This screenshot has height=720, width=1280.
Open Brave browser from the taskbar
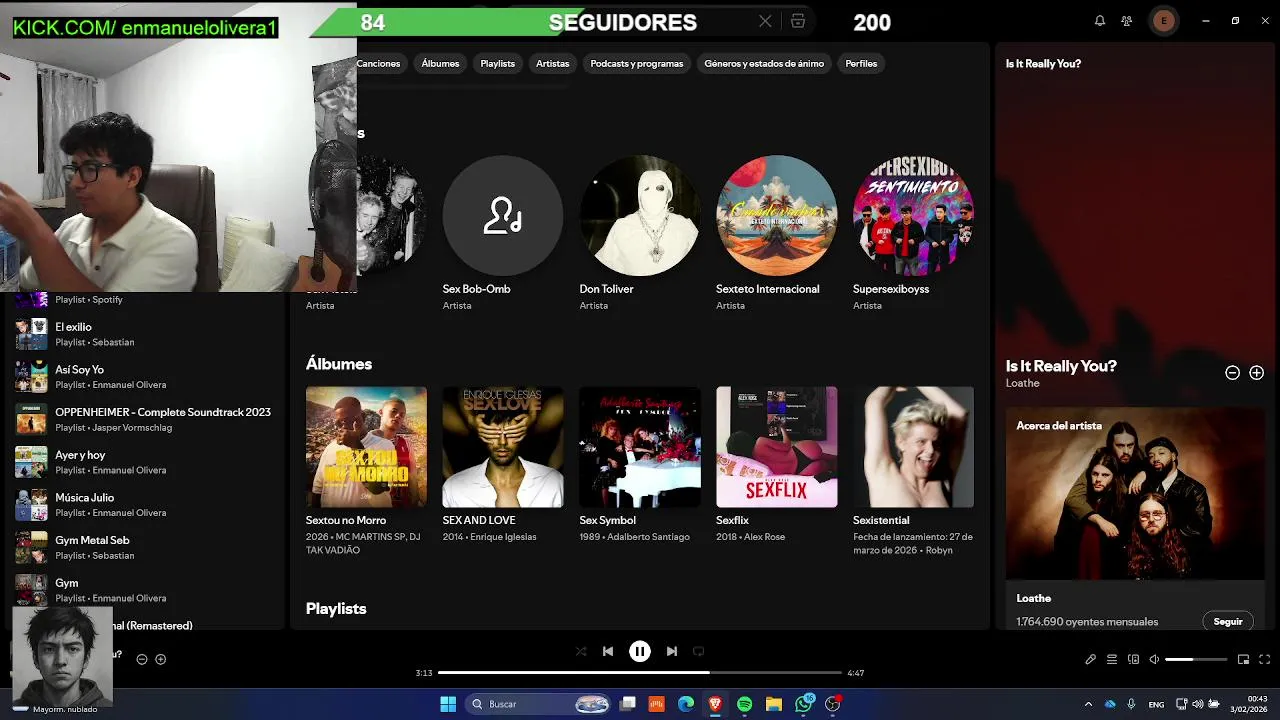(x=715, y=704)
